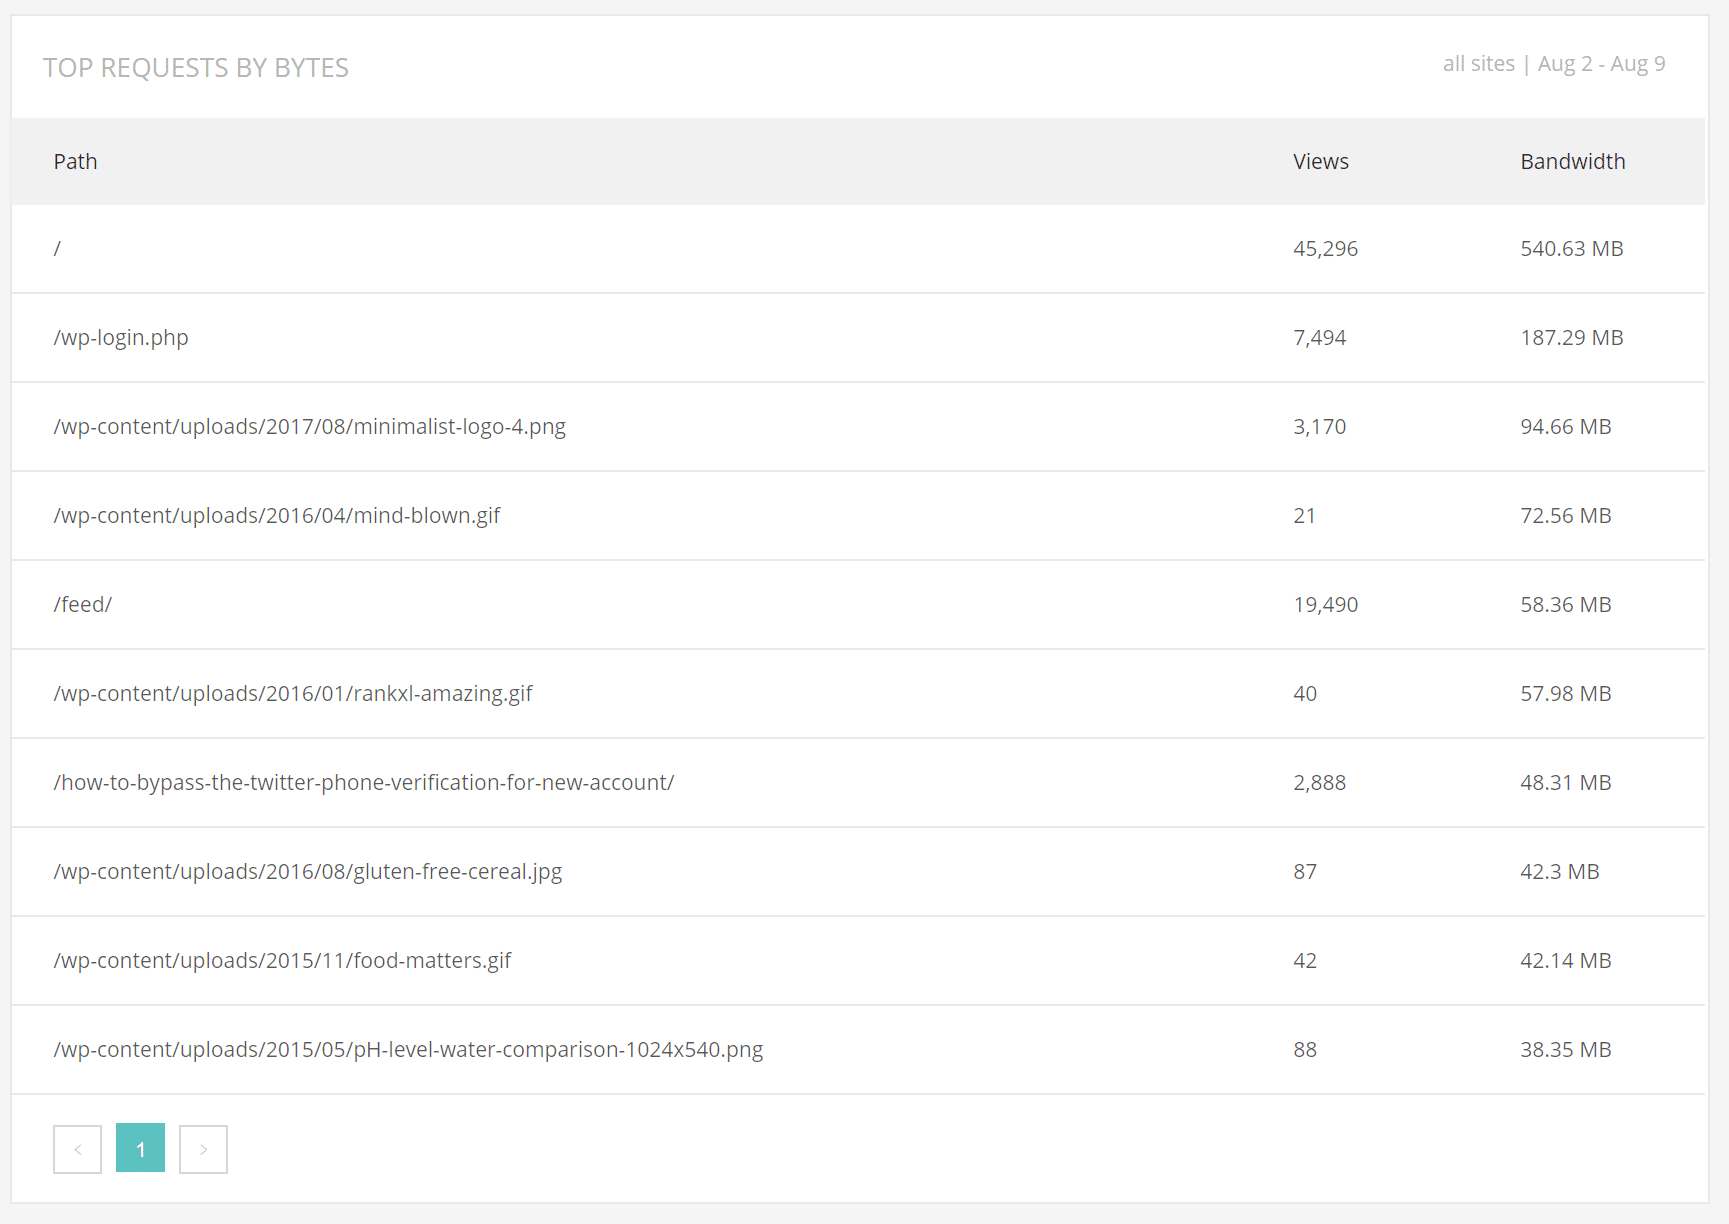Screen dimensions: 1729x1224
Task: Click the 42.3 MB bandwidth value
Action: 1559,872
